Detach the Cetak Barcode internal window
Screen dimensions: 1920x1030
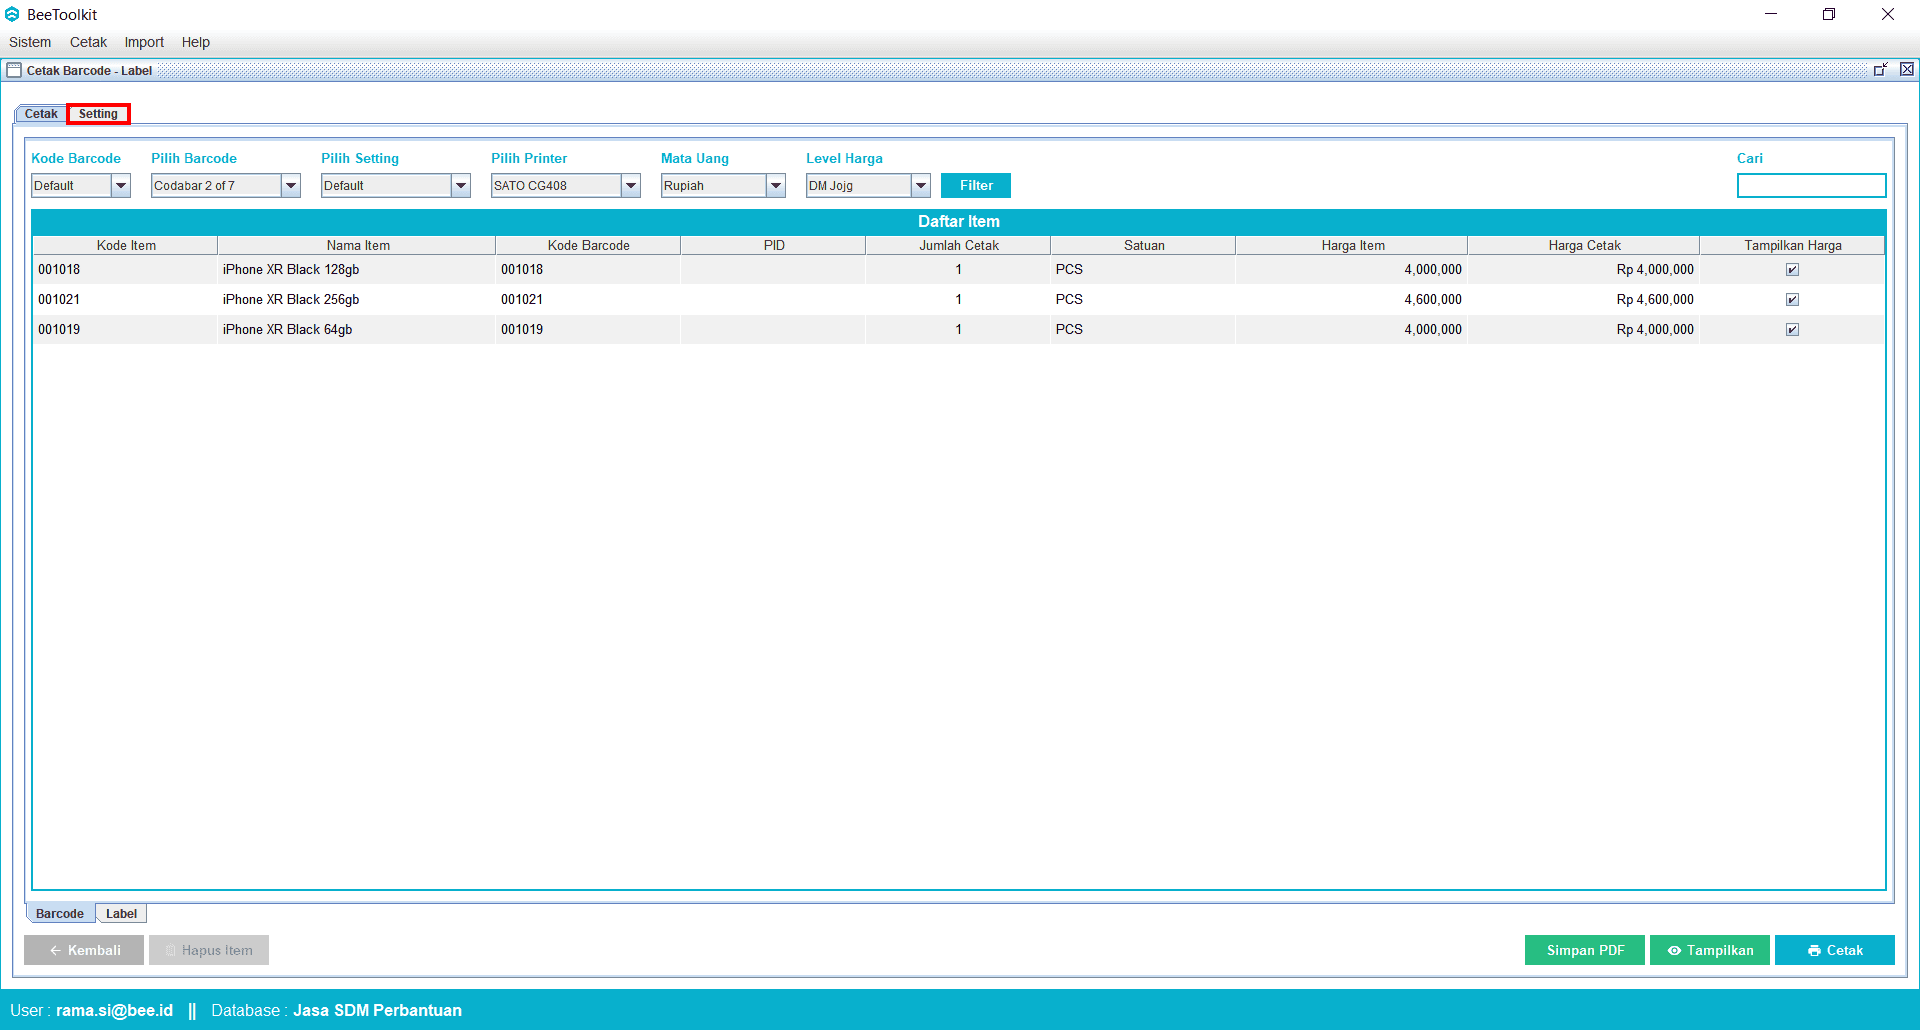click(1880, 69)
